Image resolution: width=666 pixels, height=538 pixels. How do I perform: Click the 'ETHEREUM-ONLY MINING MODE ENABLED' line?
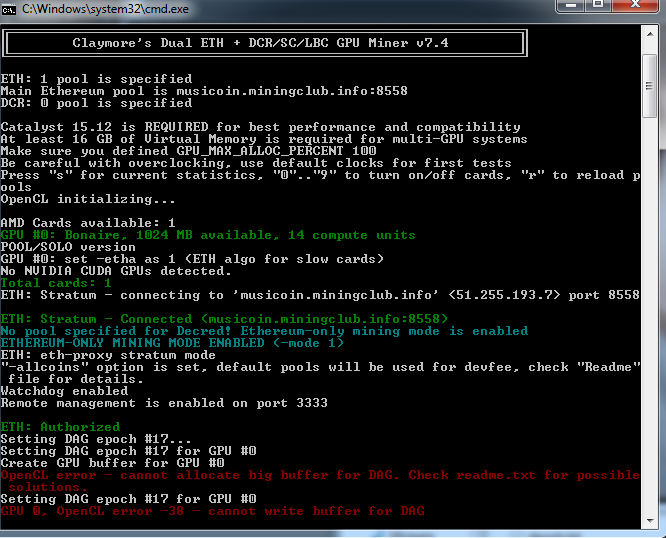[172, 343]
